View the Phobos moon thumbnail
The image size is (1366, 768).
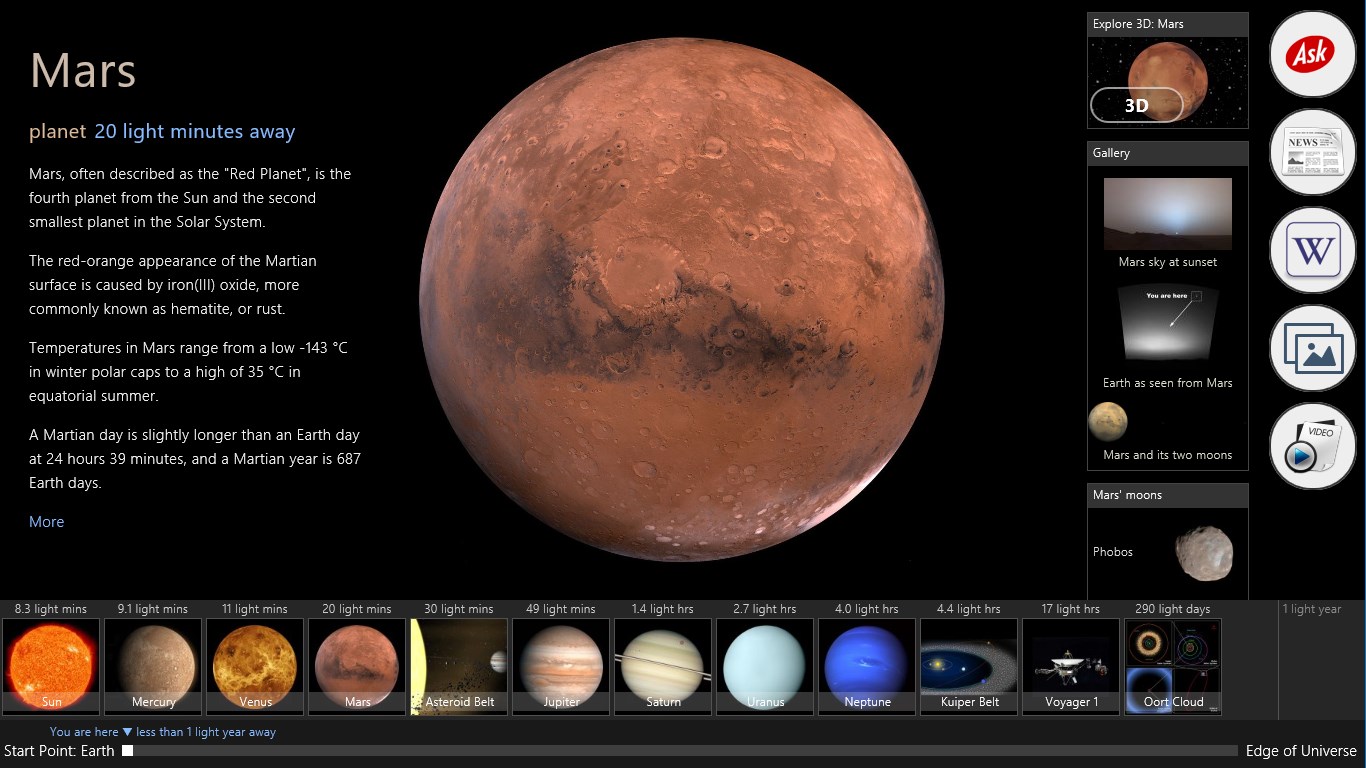[1205, 551]
